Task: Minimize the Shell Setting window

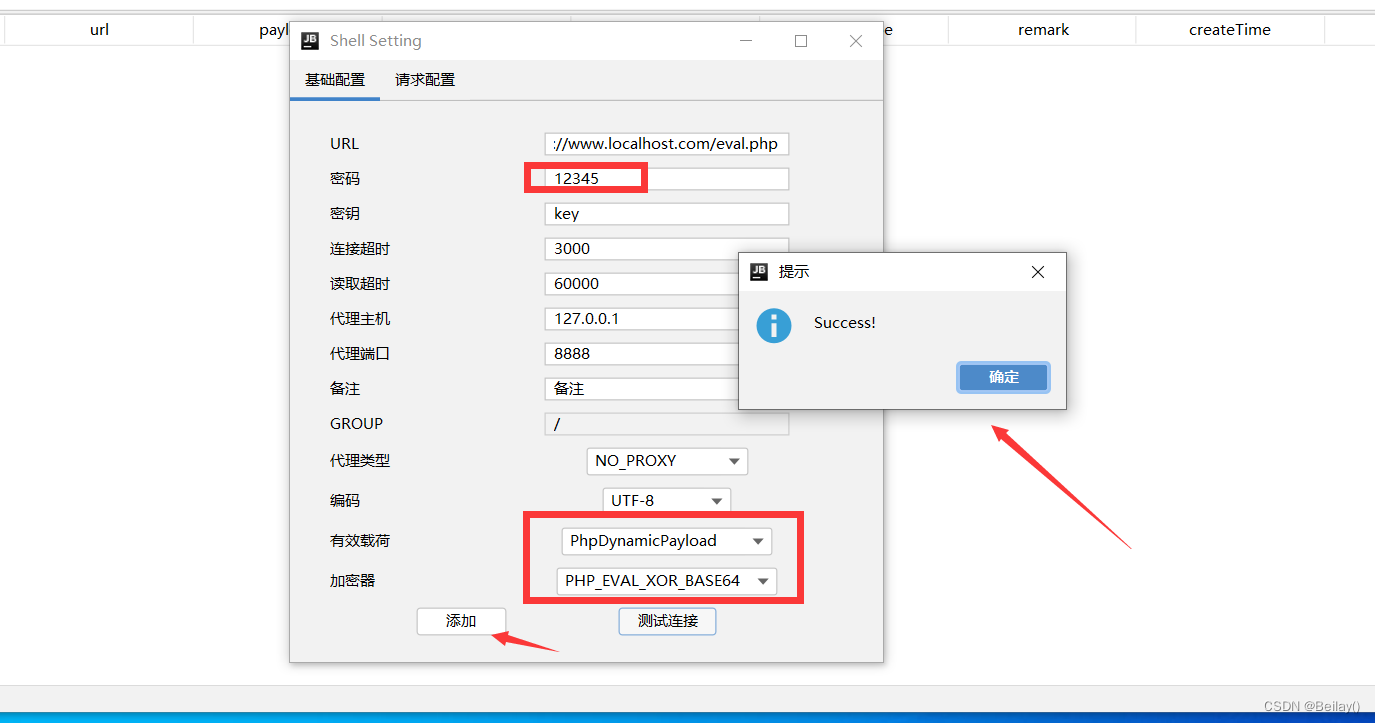Action: coord(747,41)
